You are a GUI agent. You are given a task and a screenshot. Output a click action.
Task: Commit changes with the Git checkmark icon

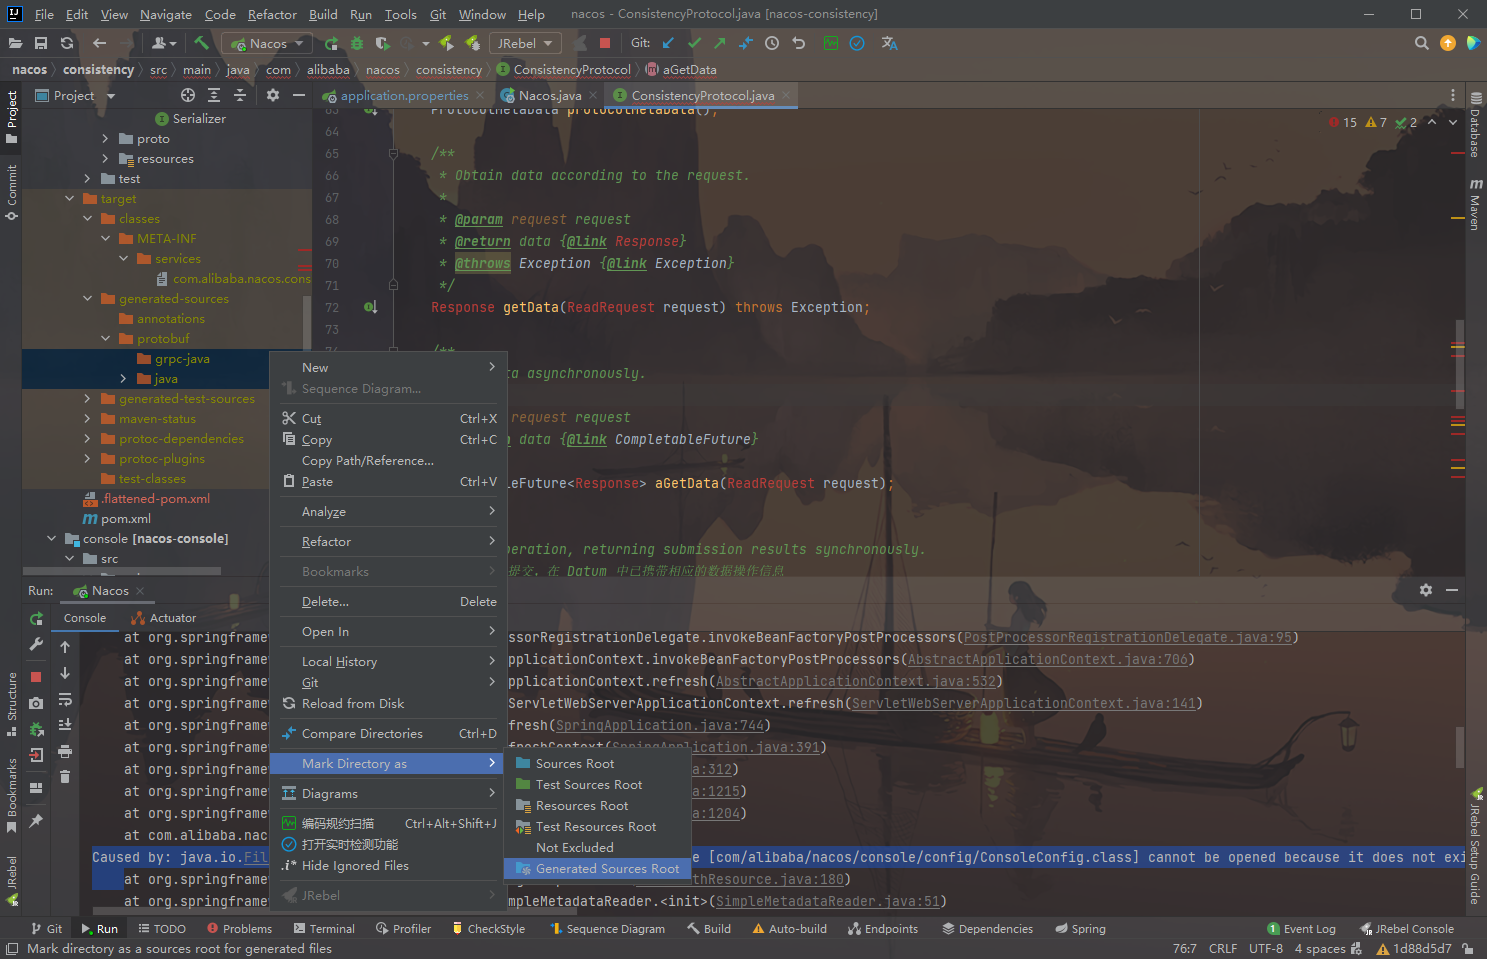tap(694, 43)
